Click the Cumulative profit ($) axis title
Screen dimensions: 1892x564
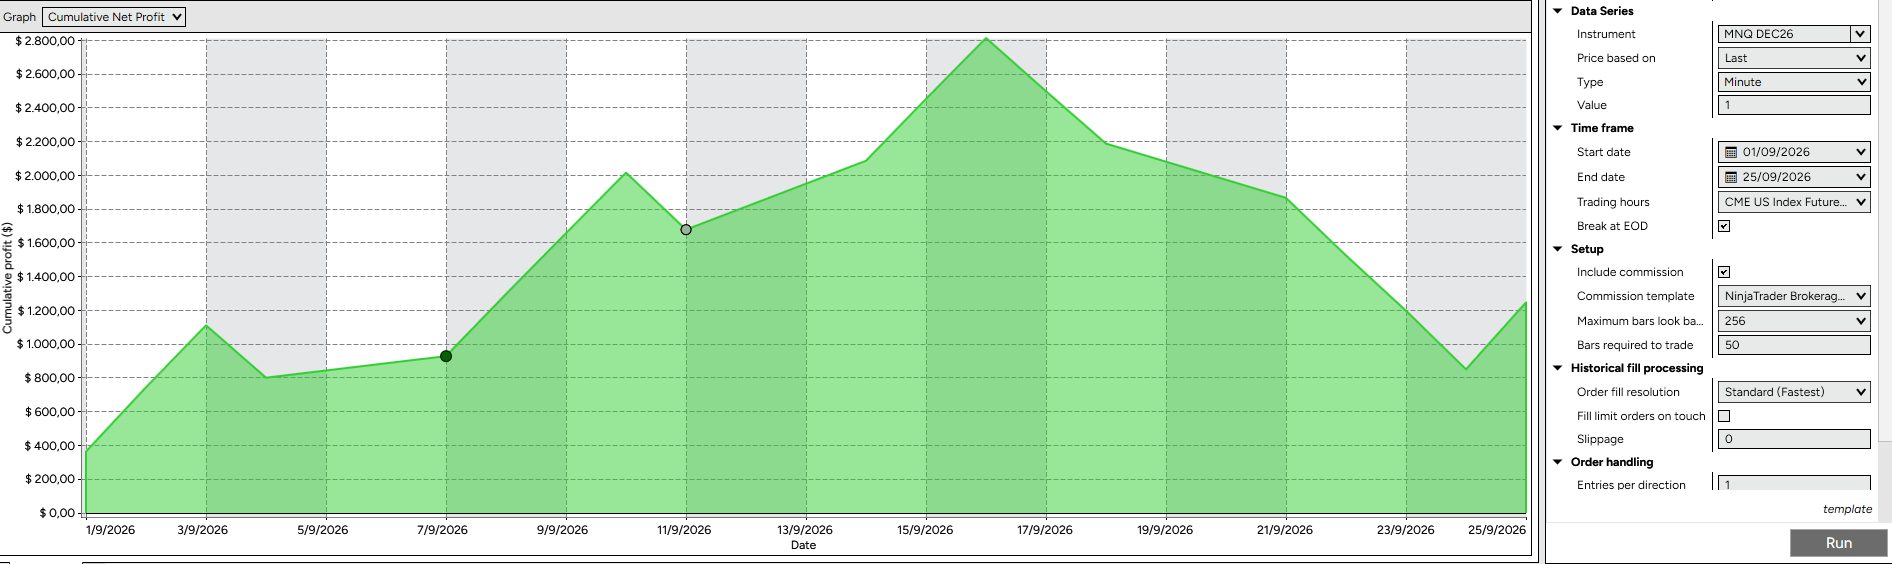click(8, 278)
